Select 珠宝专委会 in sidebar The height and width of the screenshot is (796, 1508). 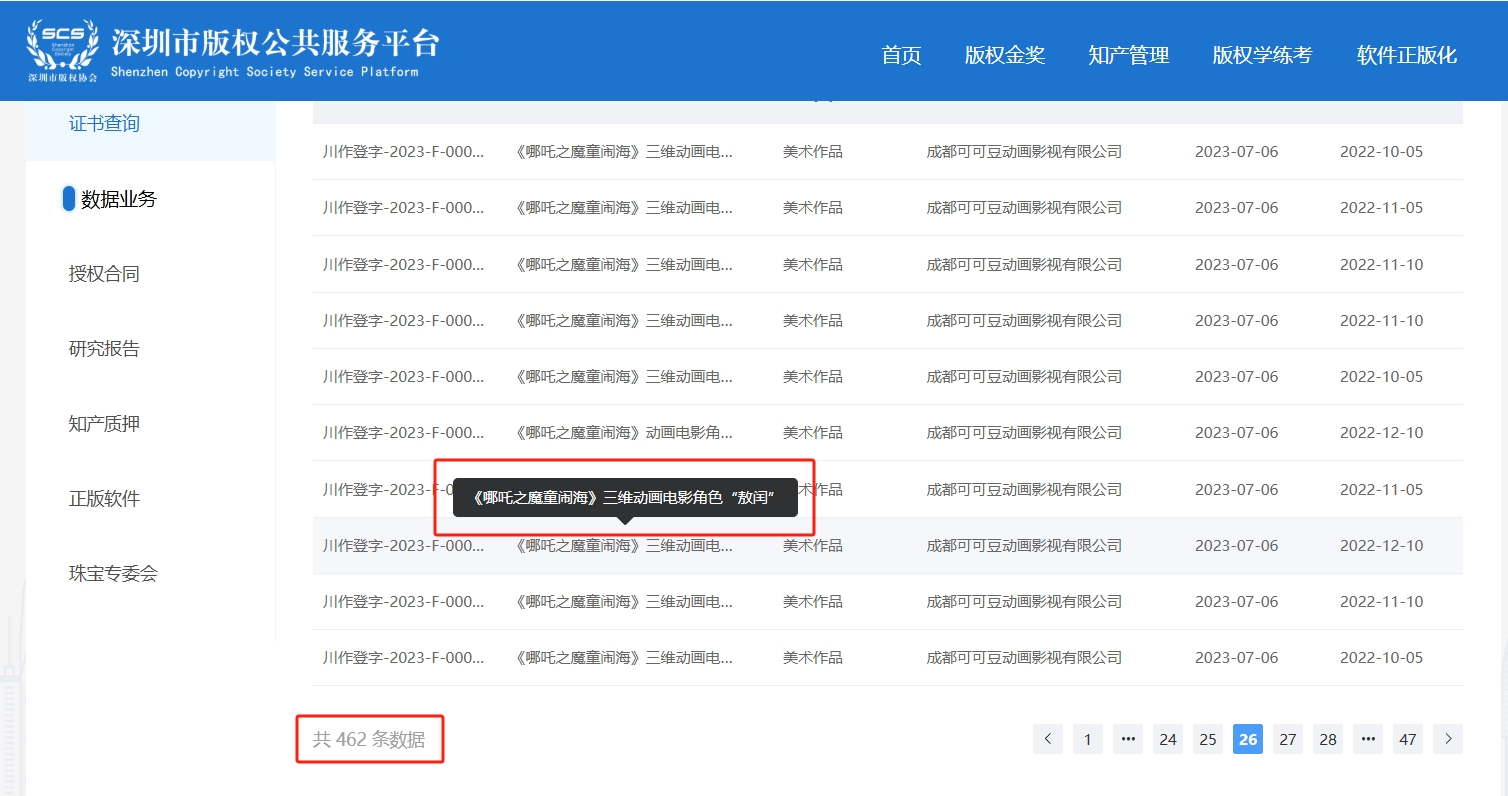coord(113,574)
